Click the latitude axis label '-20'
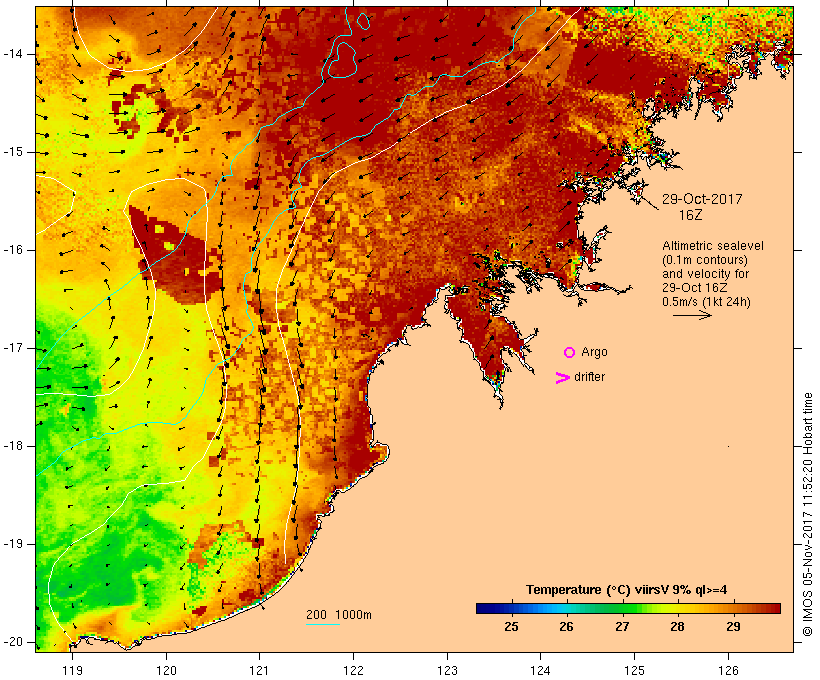820x680 pixels. point(13,642)
